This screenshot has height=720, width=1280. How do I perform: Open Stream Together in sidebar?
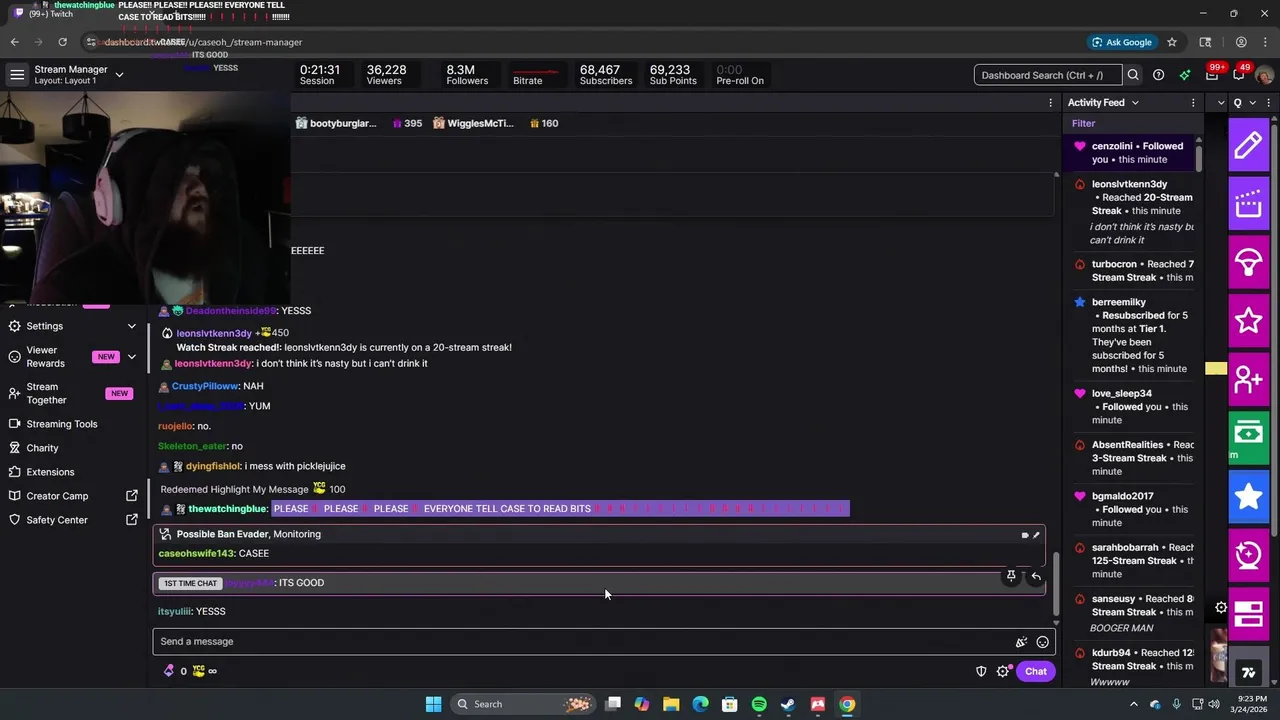[x=47, y=393]
